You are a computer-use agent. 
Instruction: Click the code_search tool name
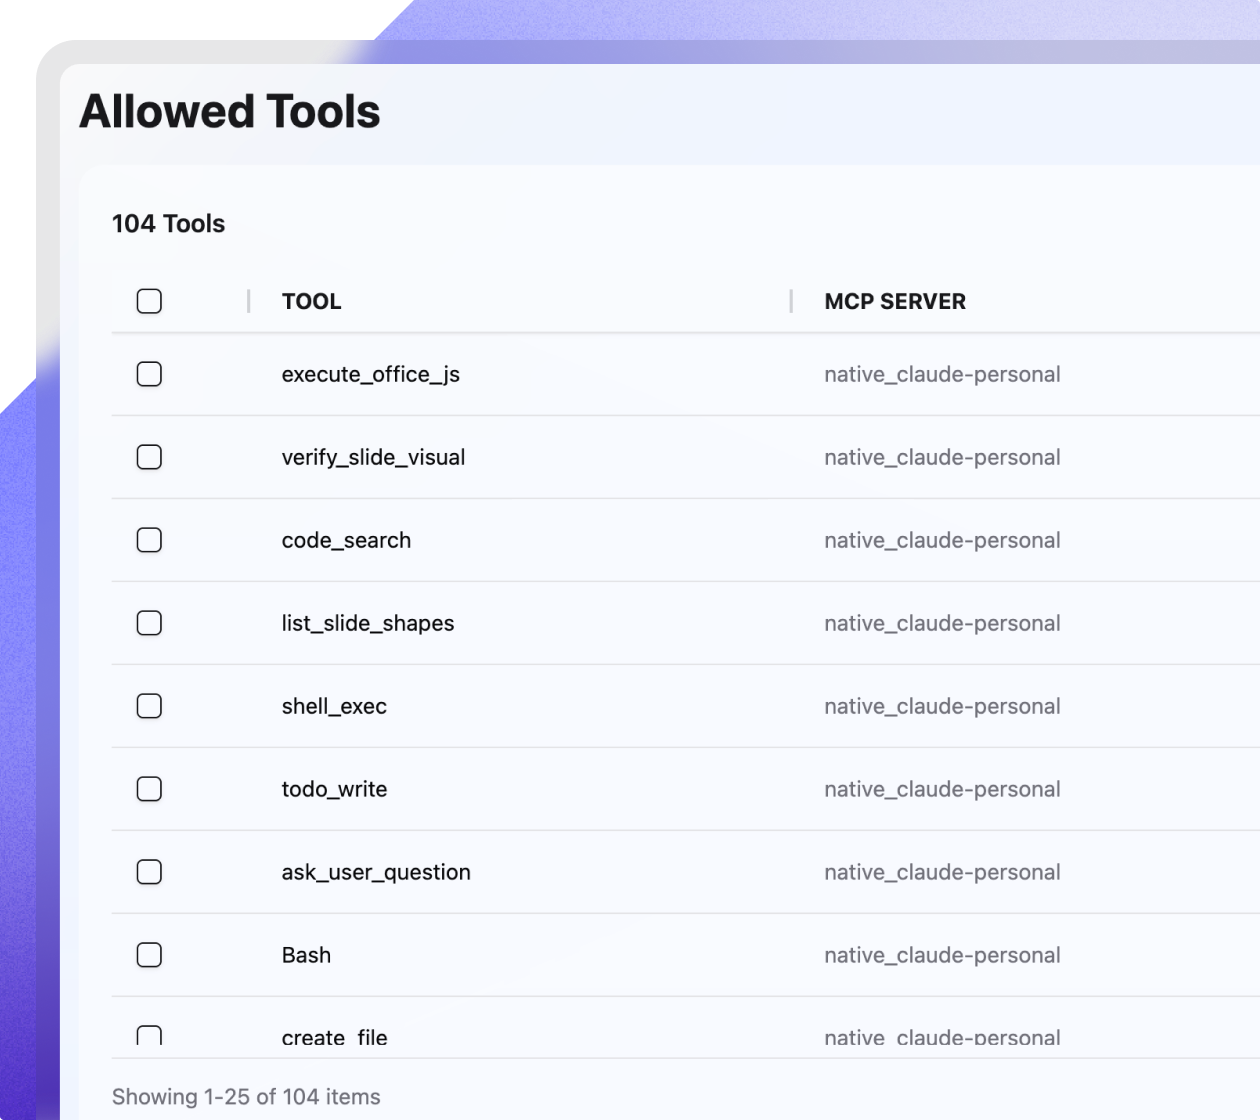point(346,540)
